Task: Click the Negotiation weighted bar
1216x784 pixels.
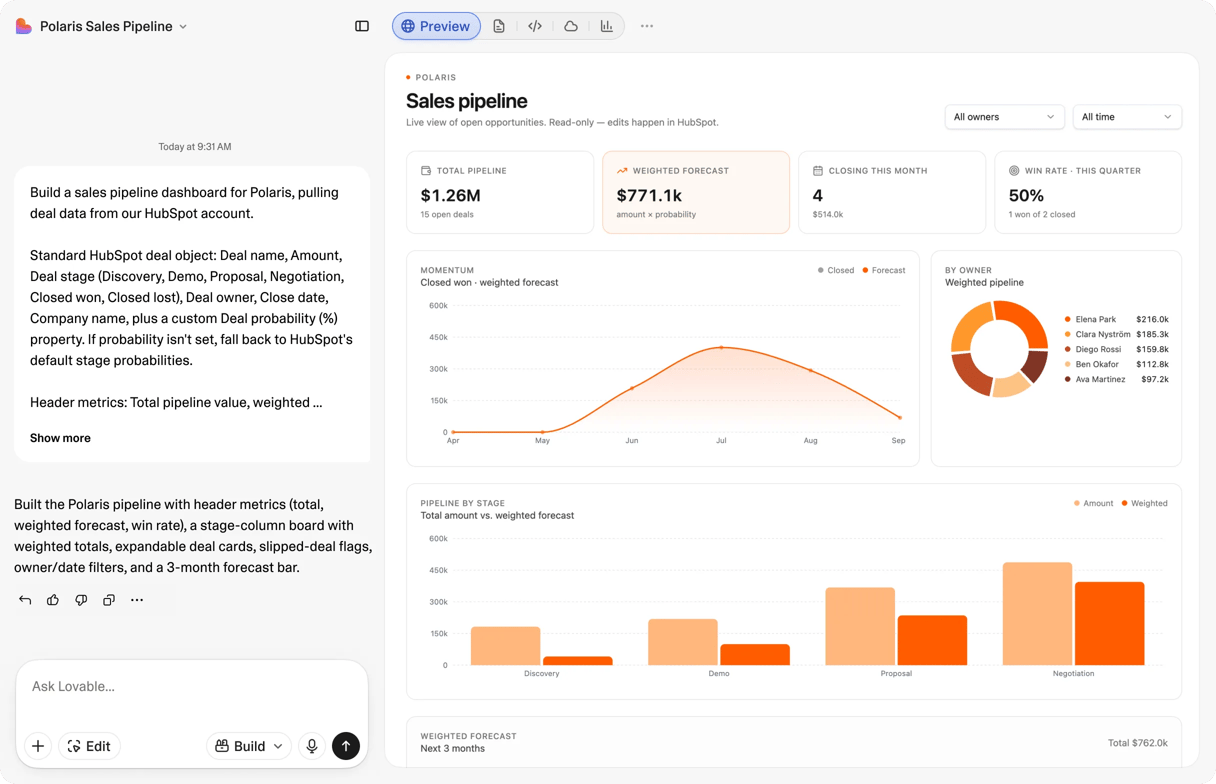Action: pyautogui.click(x=1110, y=624)
